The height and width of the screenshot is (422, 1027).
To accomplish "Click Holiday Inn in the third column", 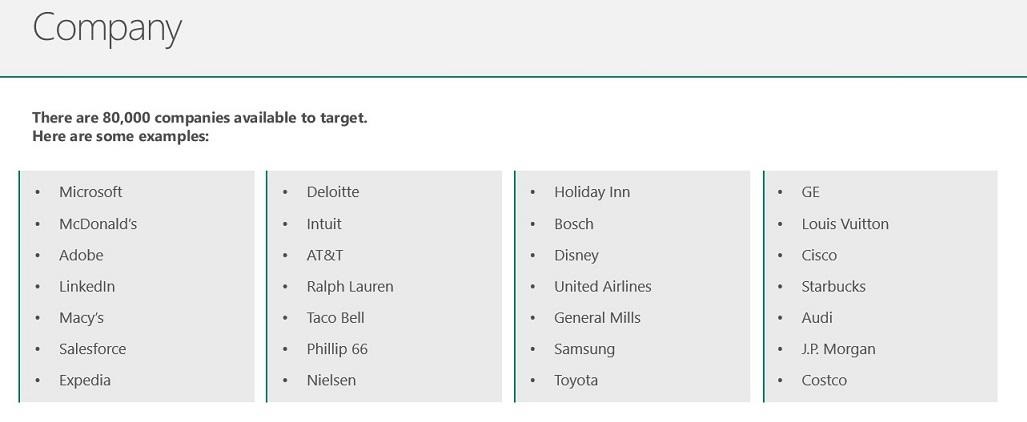I will tap(591, 192).
